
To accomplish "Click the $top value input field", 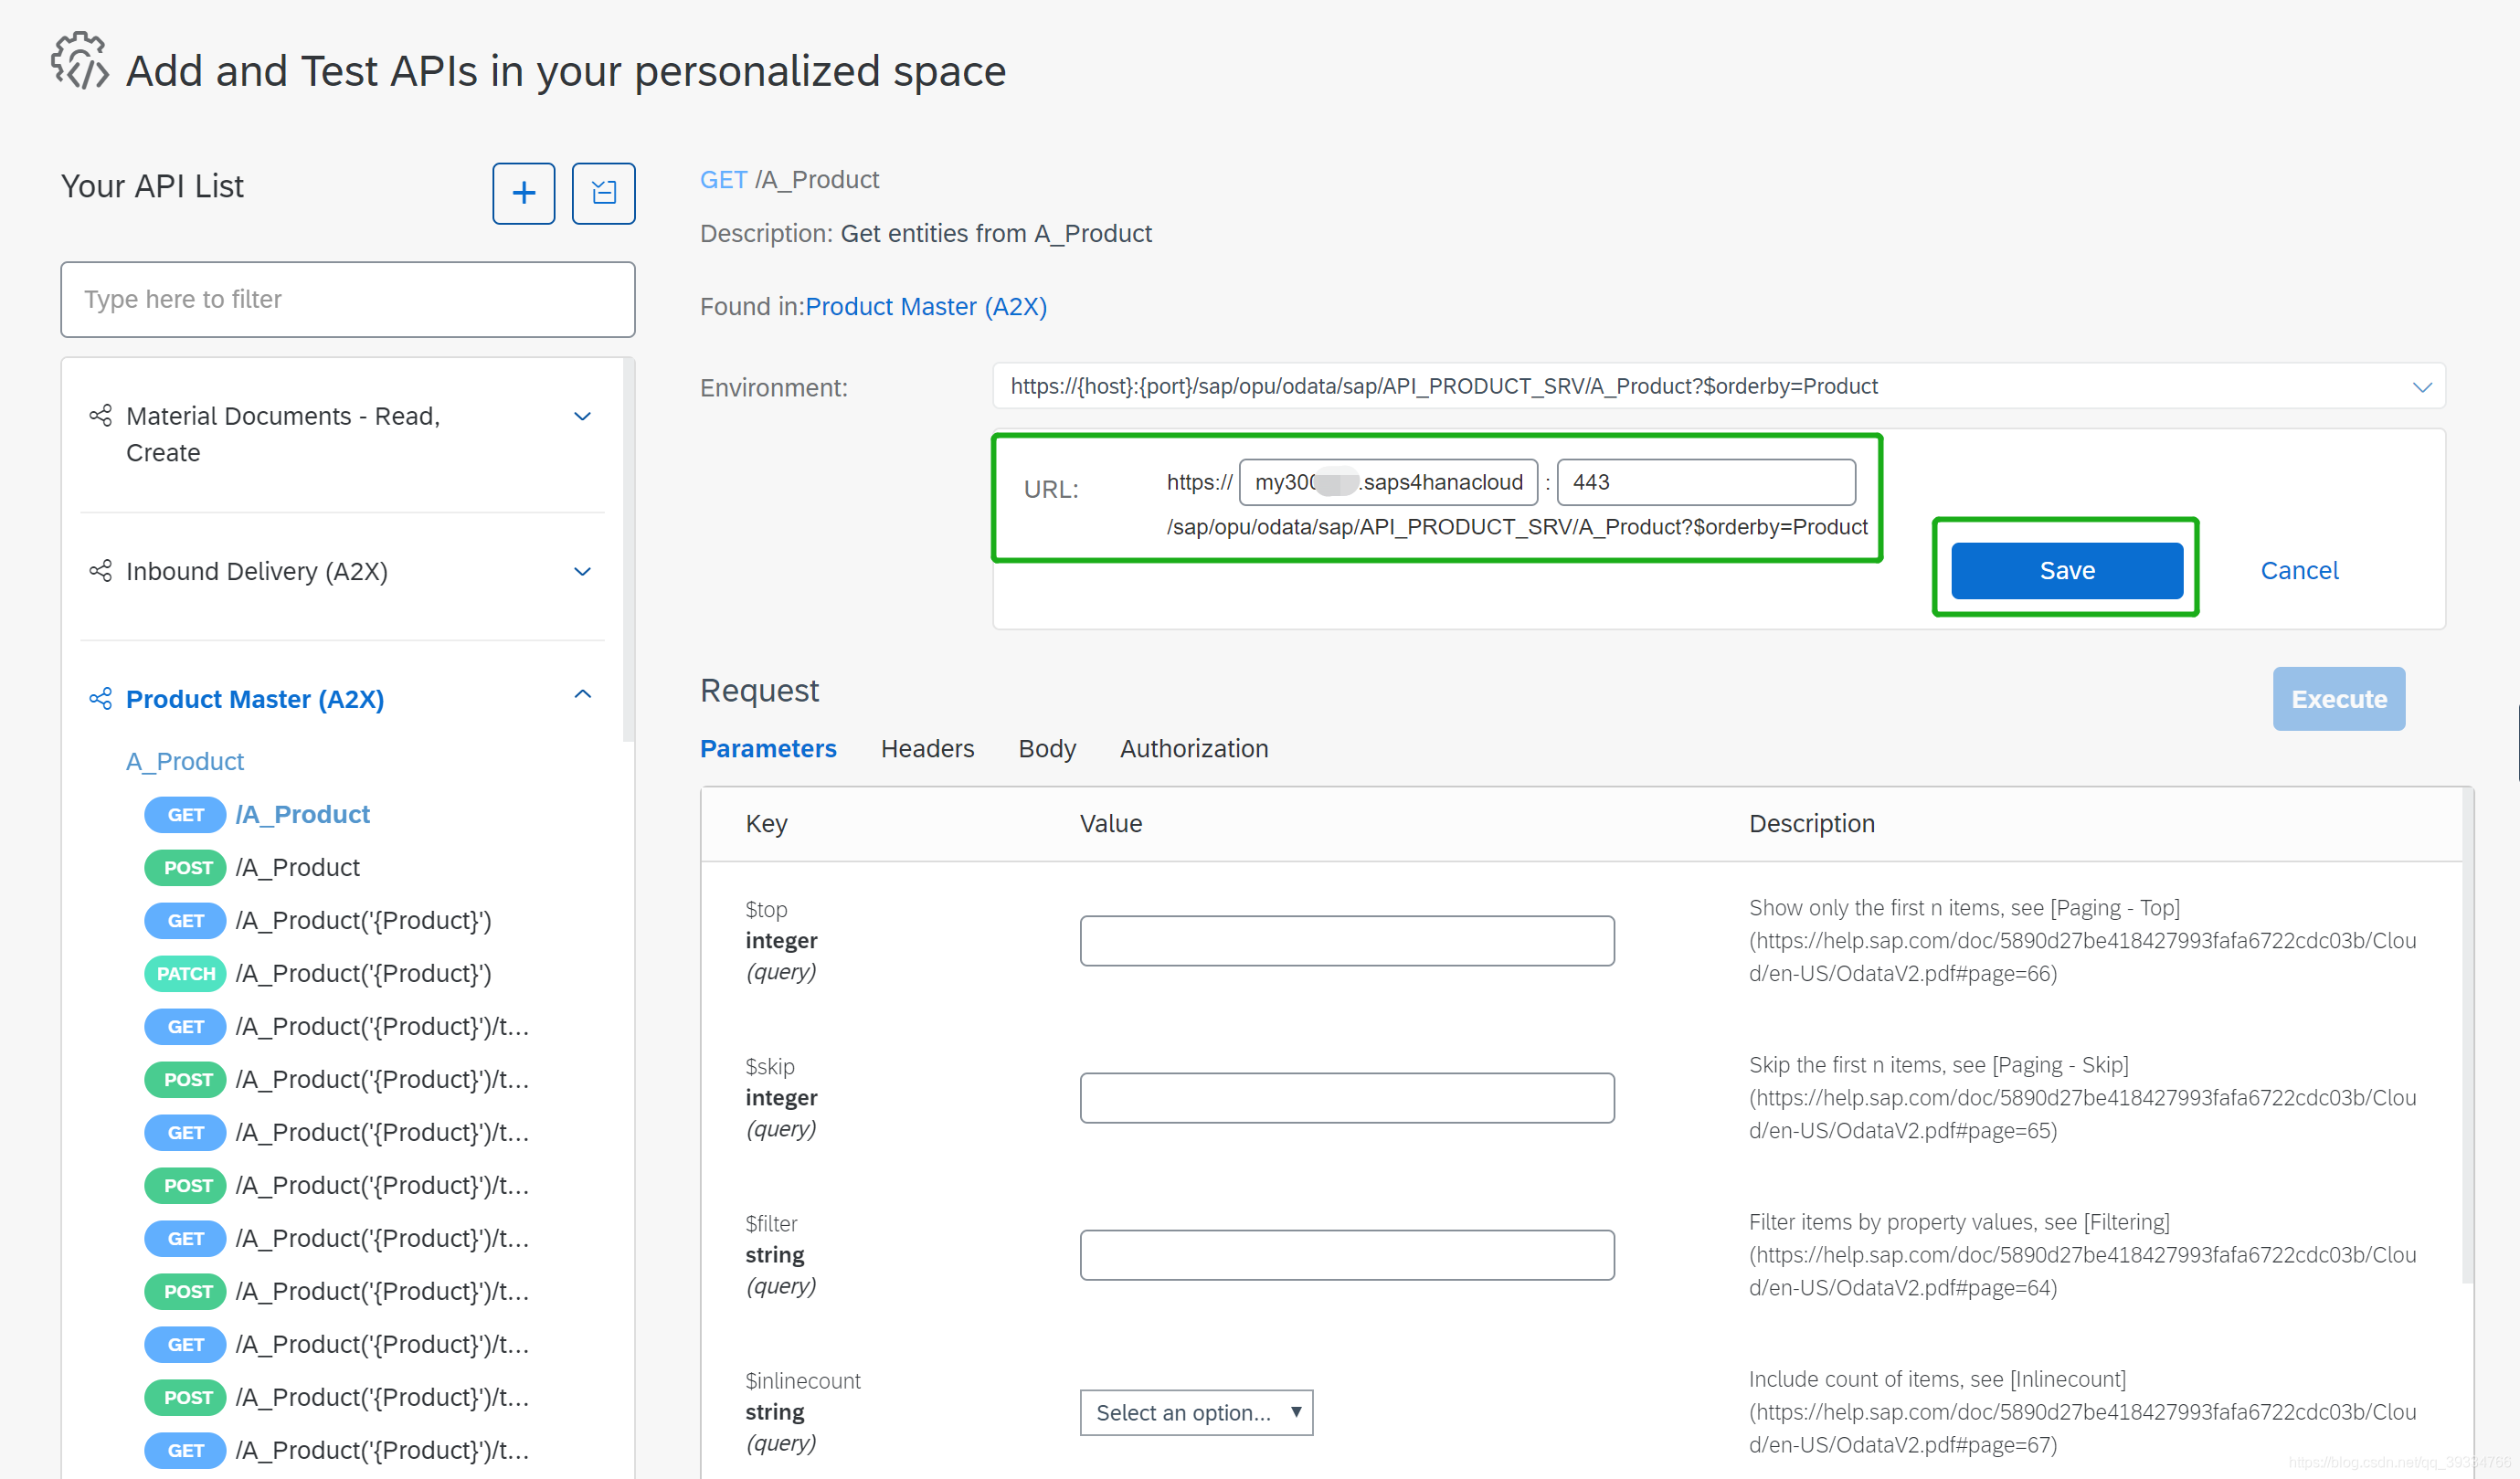I will (x=1346, y=940).
